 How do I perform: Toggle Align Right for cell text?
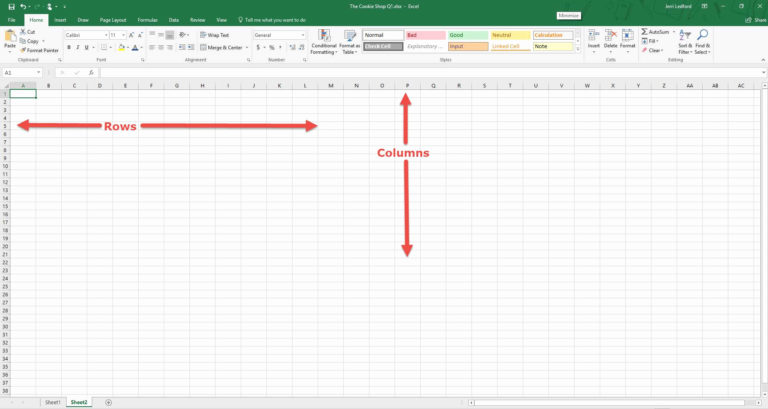pos(169,48)
